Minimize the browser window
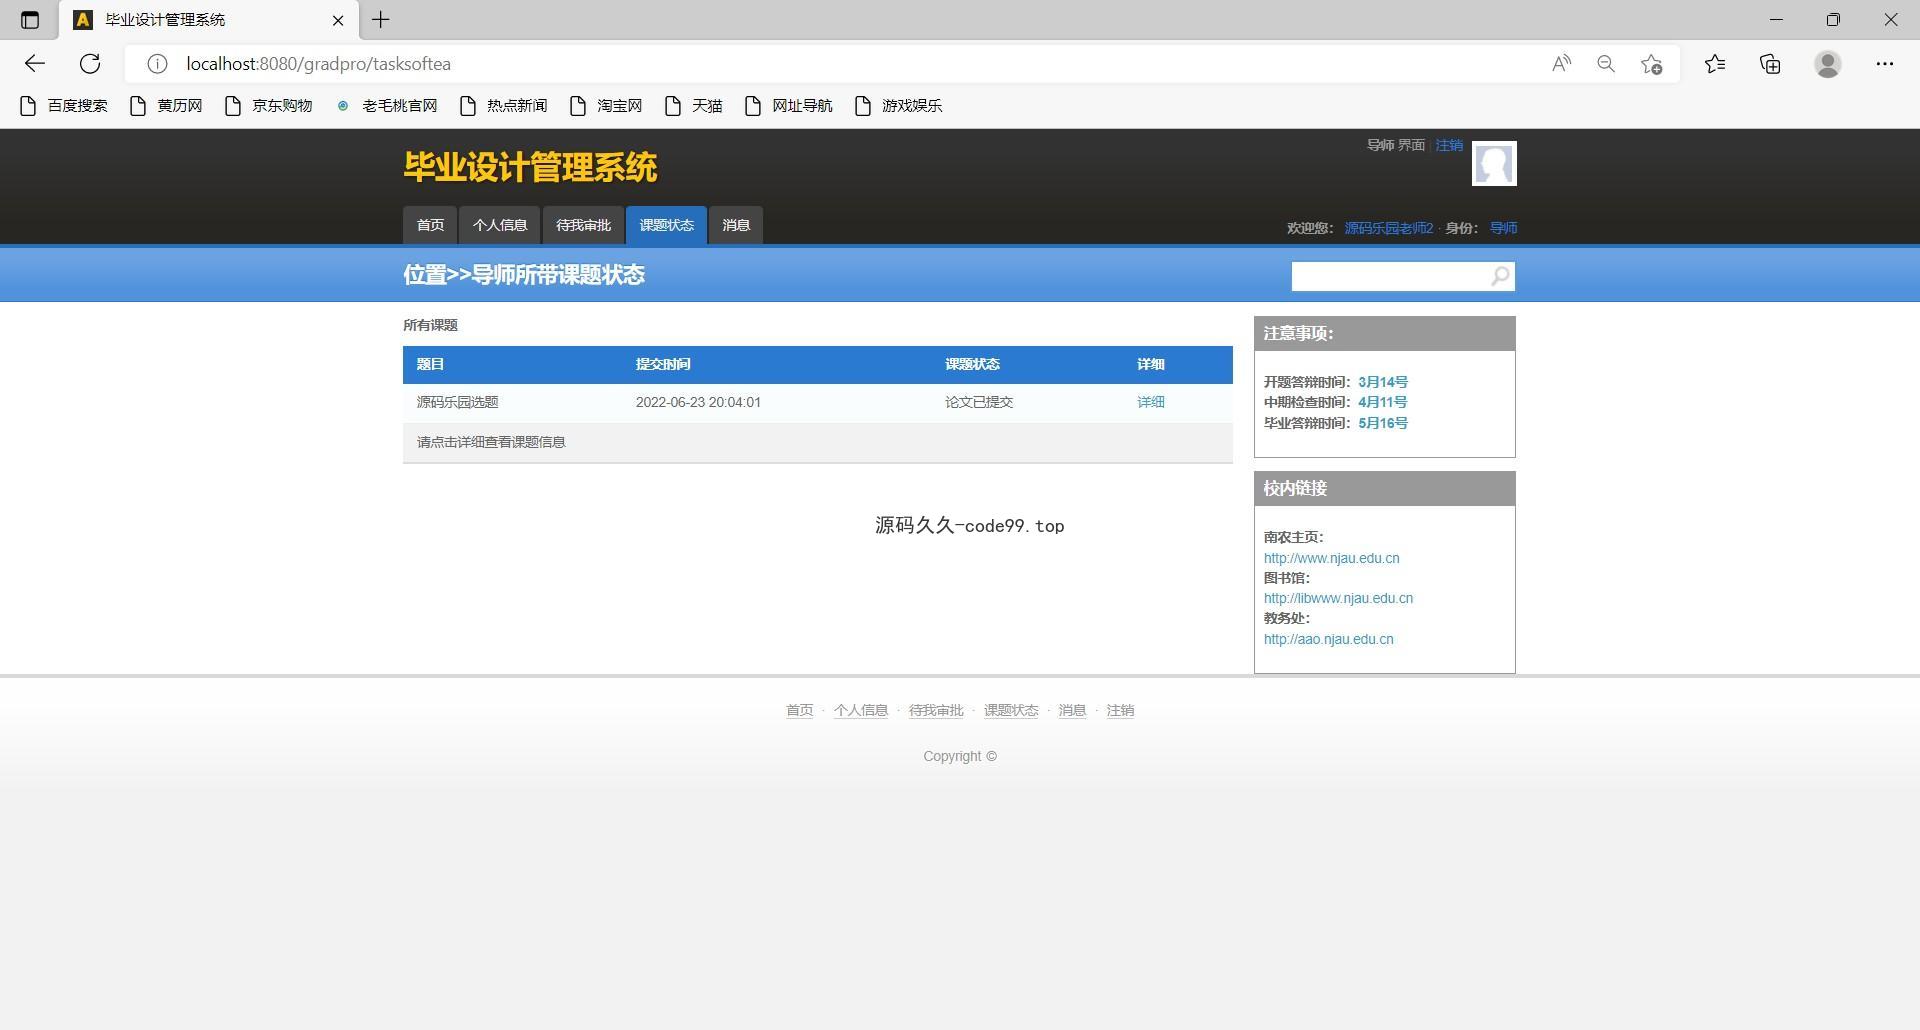The image size is (1920, 1030). point(1776,20)
